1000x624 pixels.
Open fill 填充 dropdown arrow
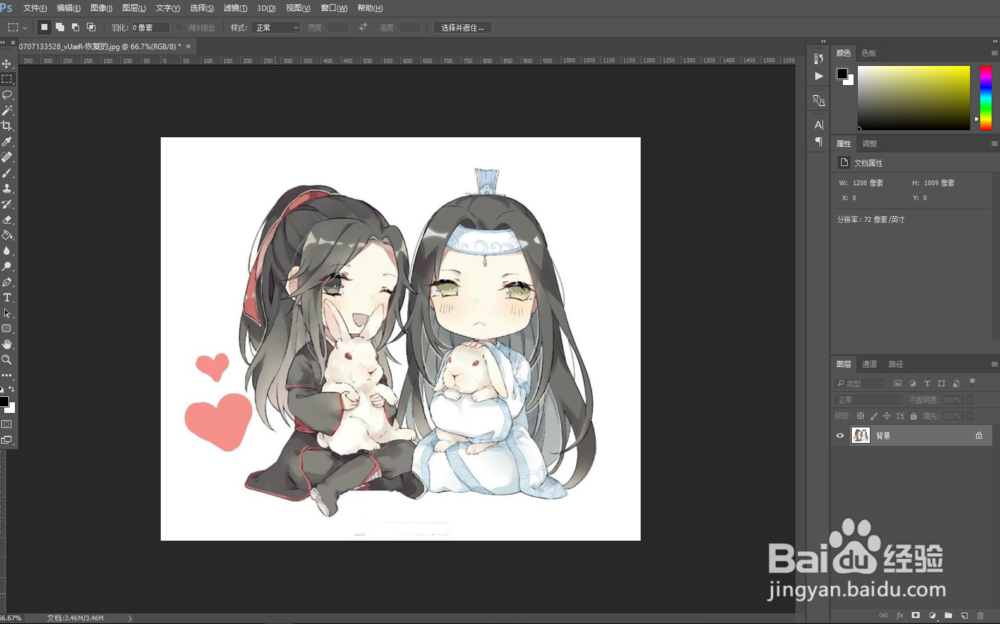click(x=970, y=416)
